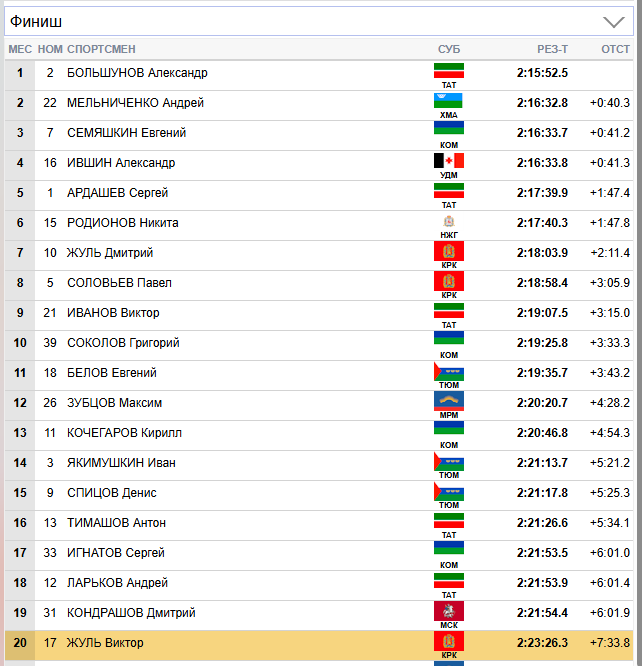This screenshot has width=642, height=666.
Task: Select athlete АРДАШЕВ Сергей
Action: pos(117,193)
